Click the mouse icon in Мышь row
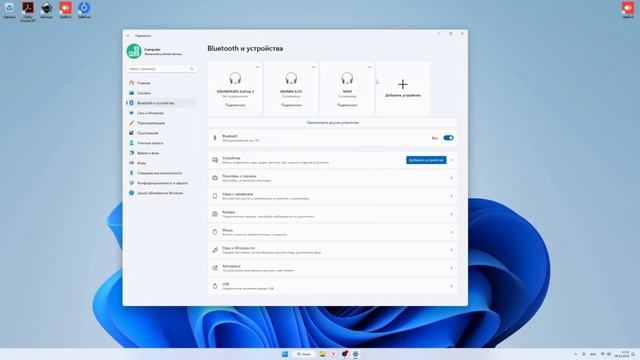 click(215, 232)
